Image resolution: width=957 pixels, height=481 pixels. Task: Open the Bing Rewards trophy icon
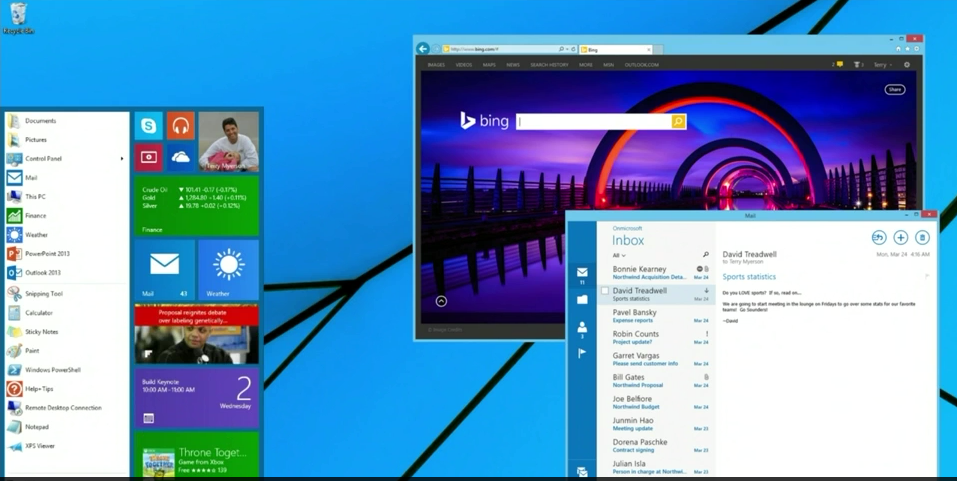pos(859,64)
